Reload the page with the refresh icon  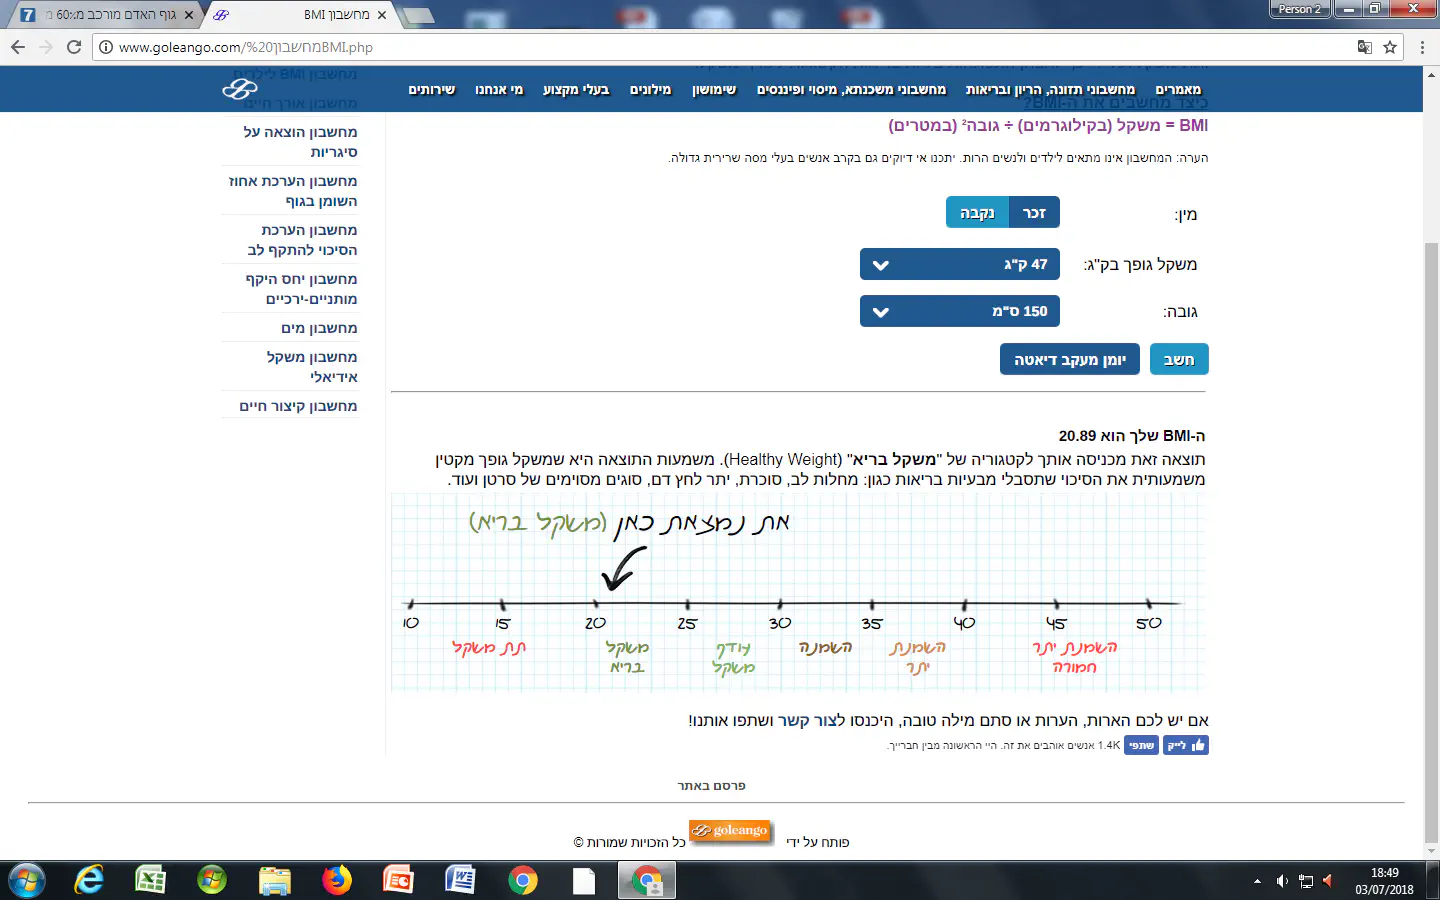coord(74,47)
